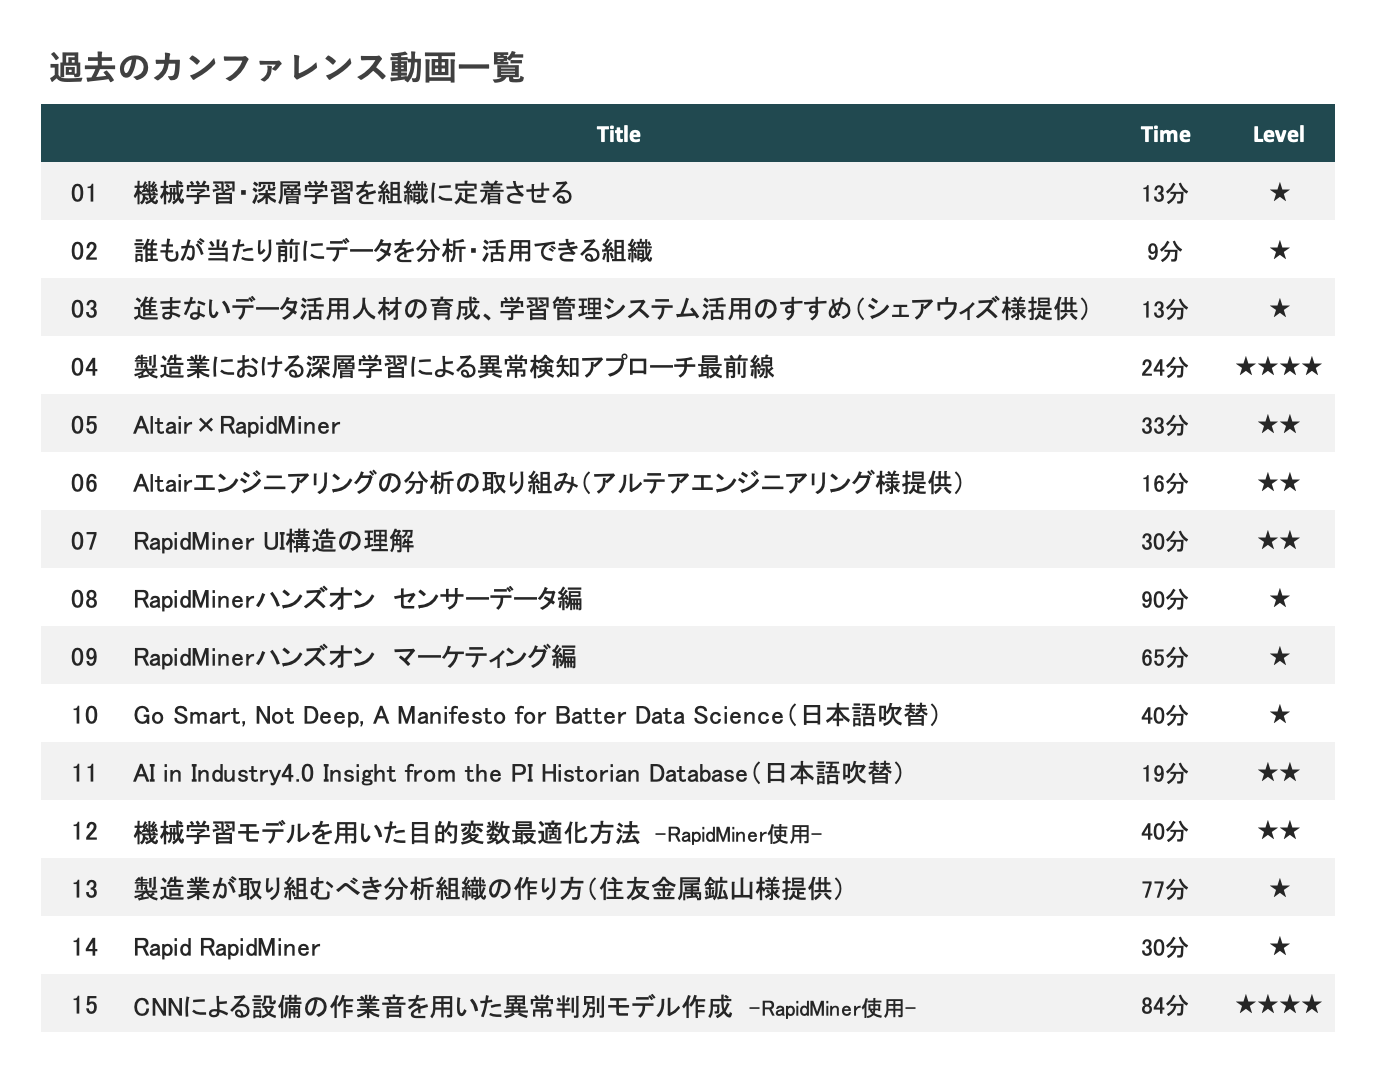Click row number 04
The image size is (1378, 1084).
pyautogui.click(x=85, y=366)
